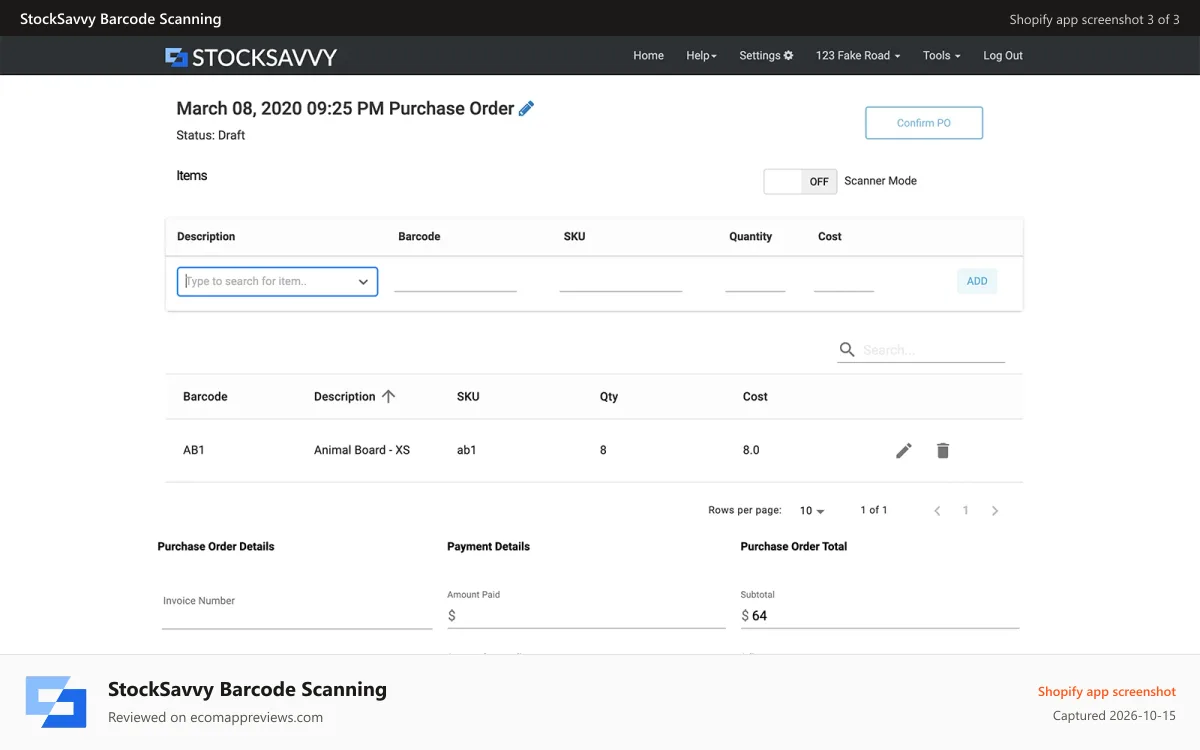Viewport: 1200px width, 750px height.
Task: Click 'Payment Details' heading
Action: tap(489, 547)
